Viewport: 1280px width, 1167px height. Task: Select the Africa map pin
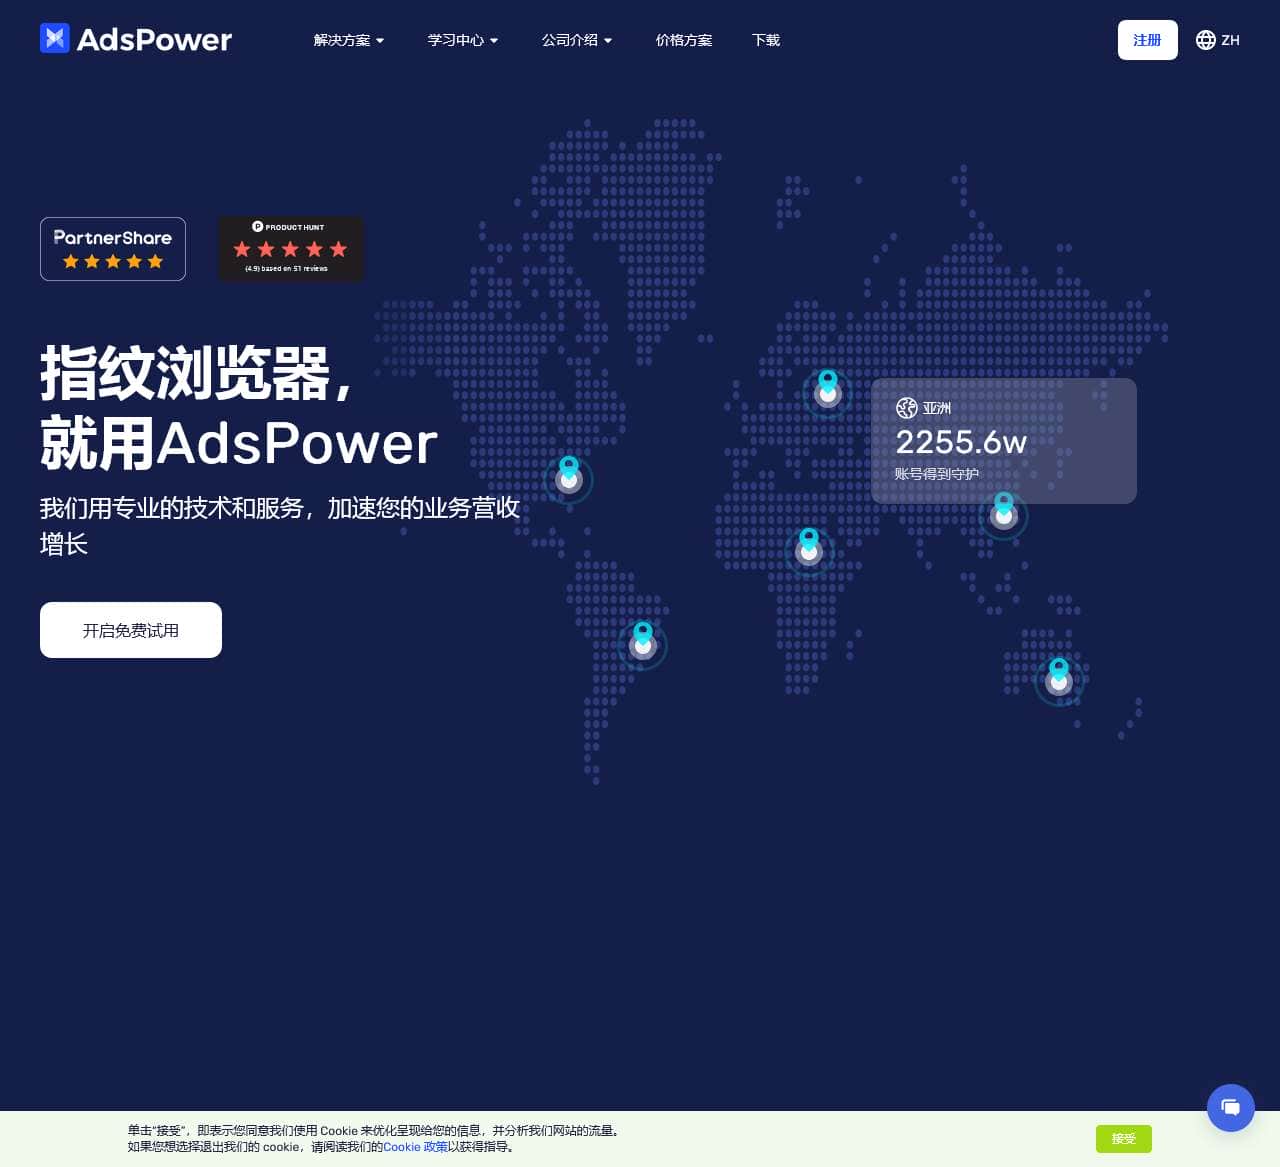click(809, 546)
